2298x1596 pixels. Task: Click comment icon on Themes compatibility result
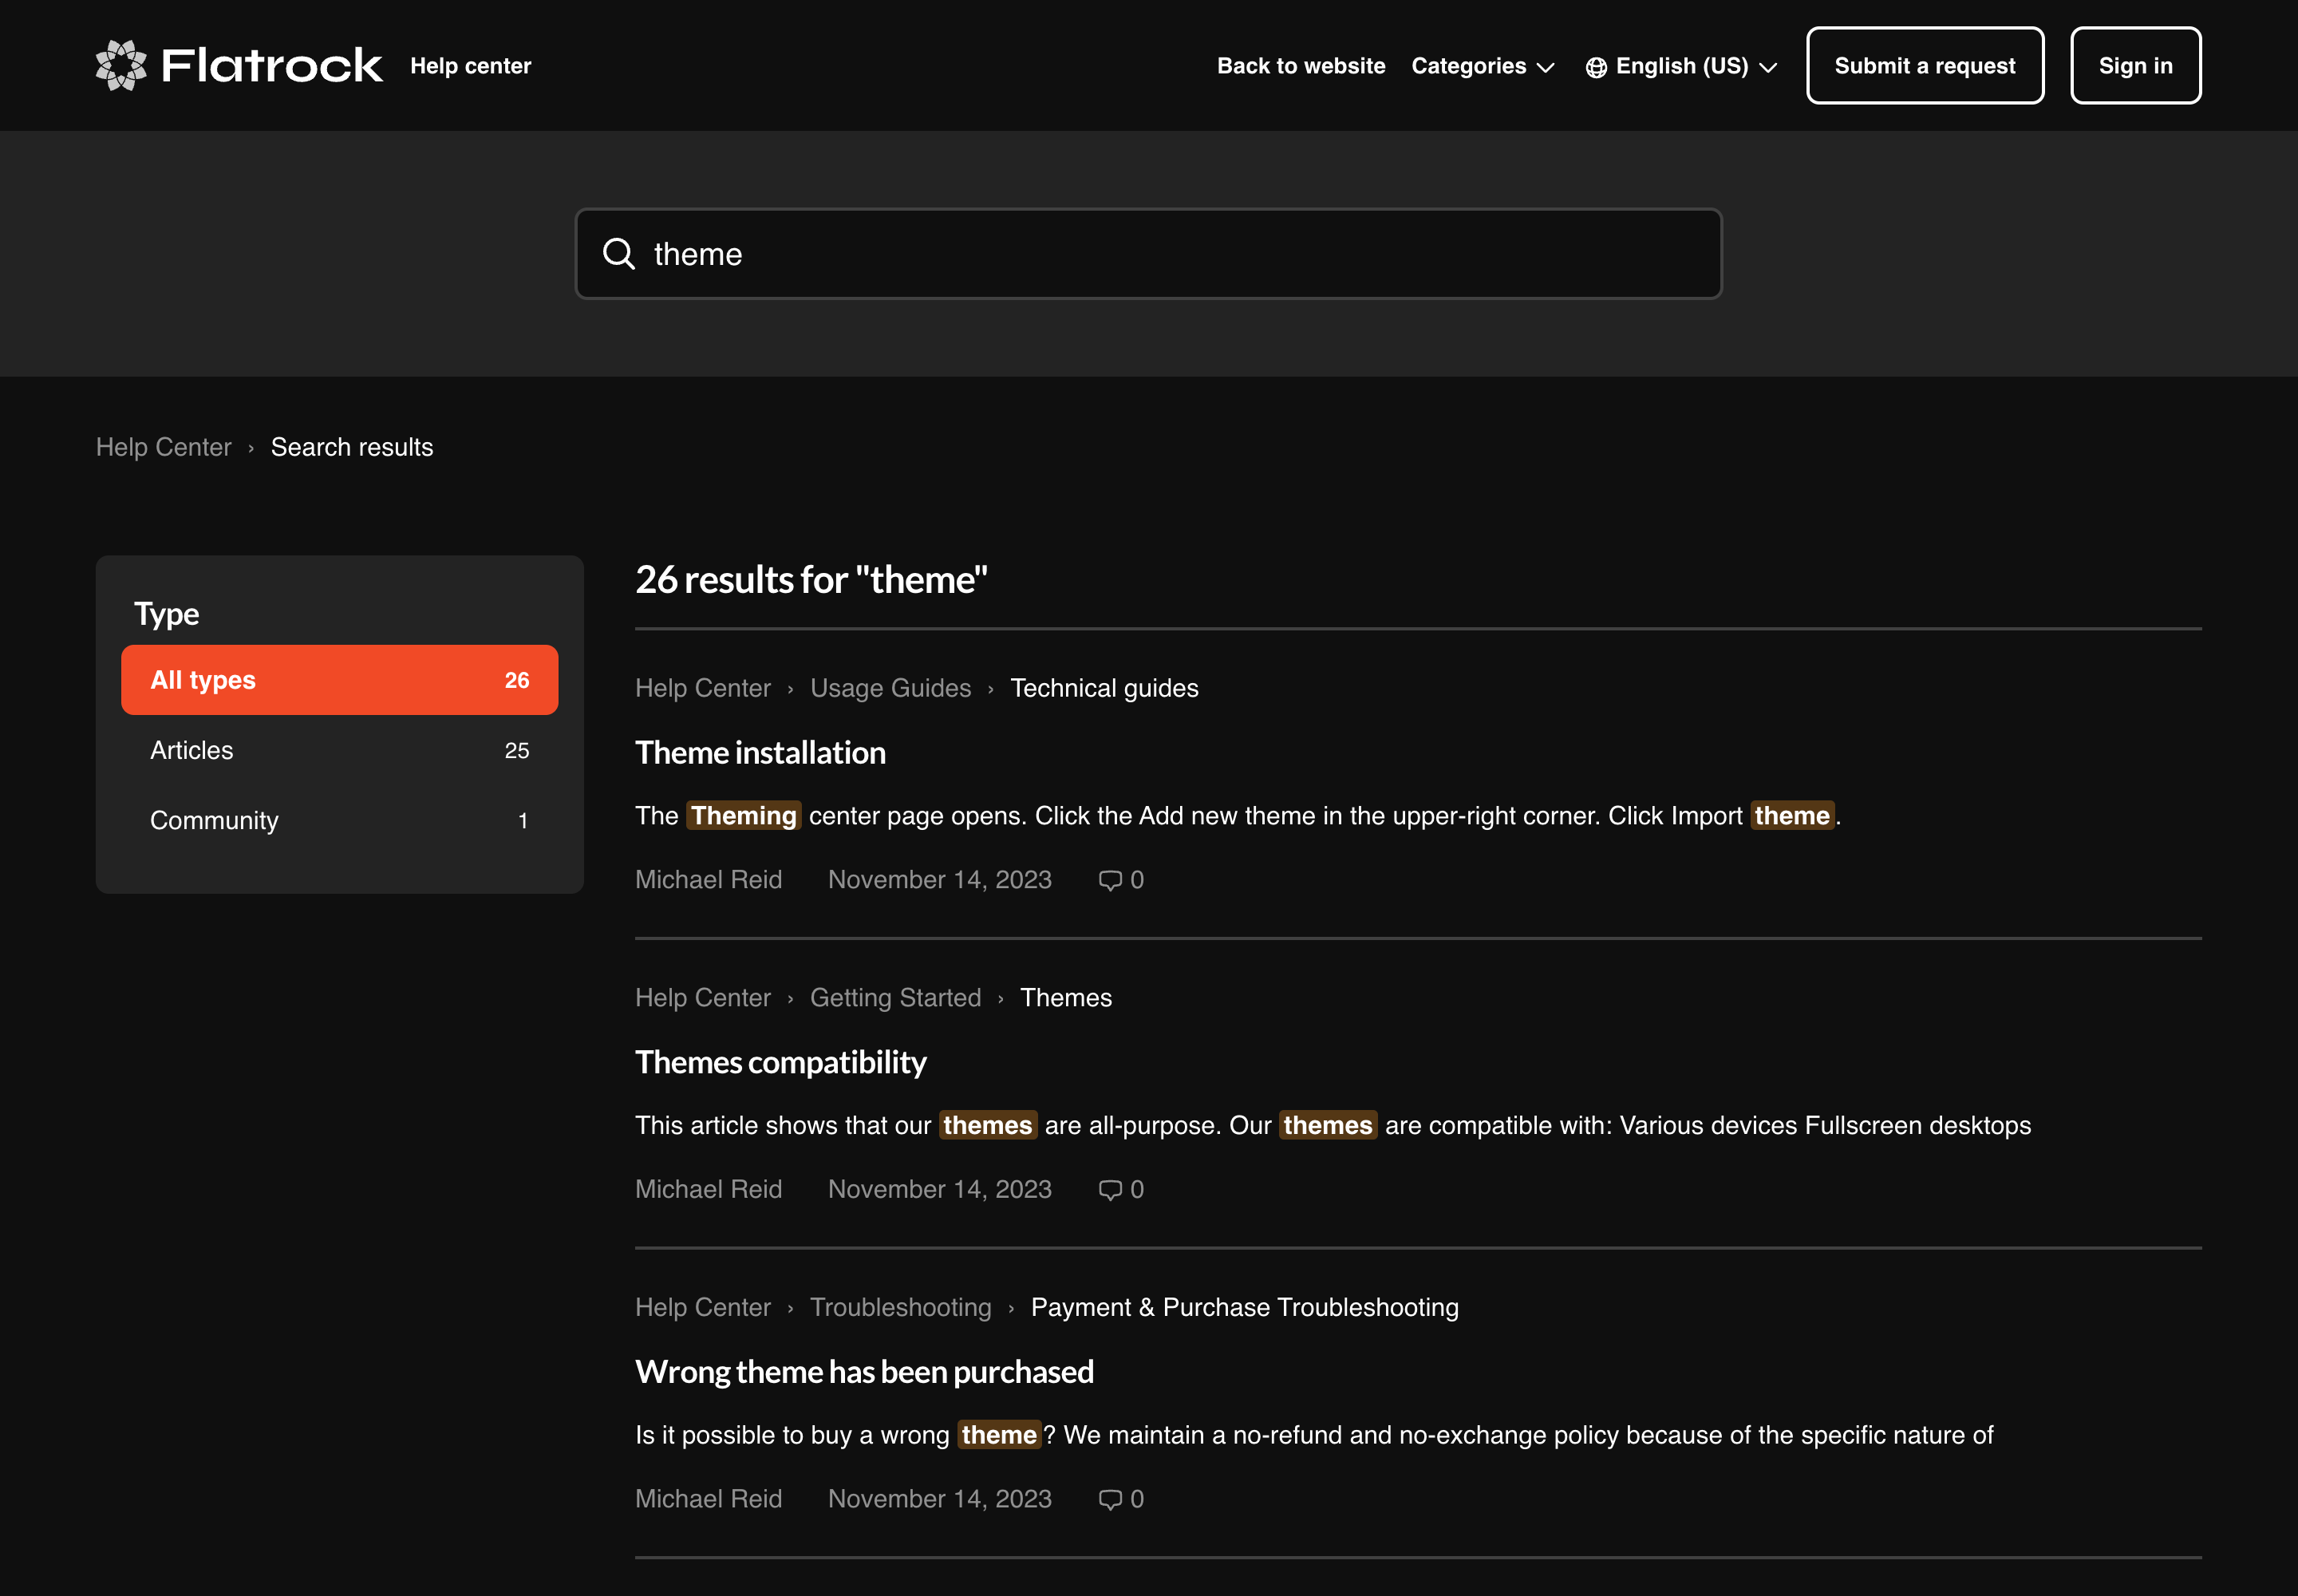[x=1110, y=1190]
